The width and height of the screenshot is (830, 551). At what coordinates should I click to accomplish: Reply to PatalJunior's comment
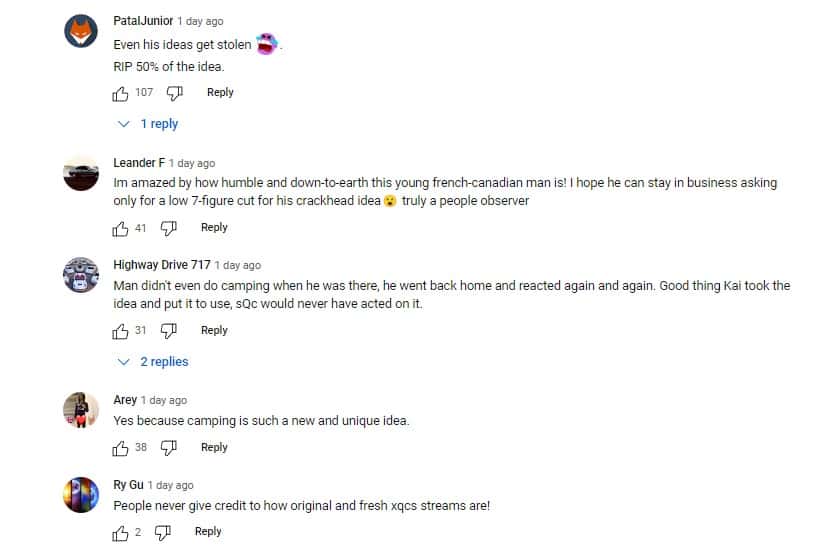(220, 93)
